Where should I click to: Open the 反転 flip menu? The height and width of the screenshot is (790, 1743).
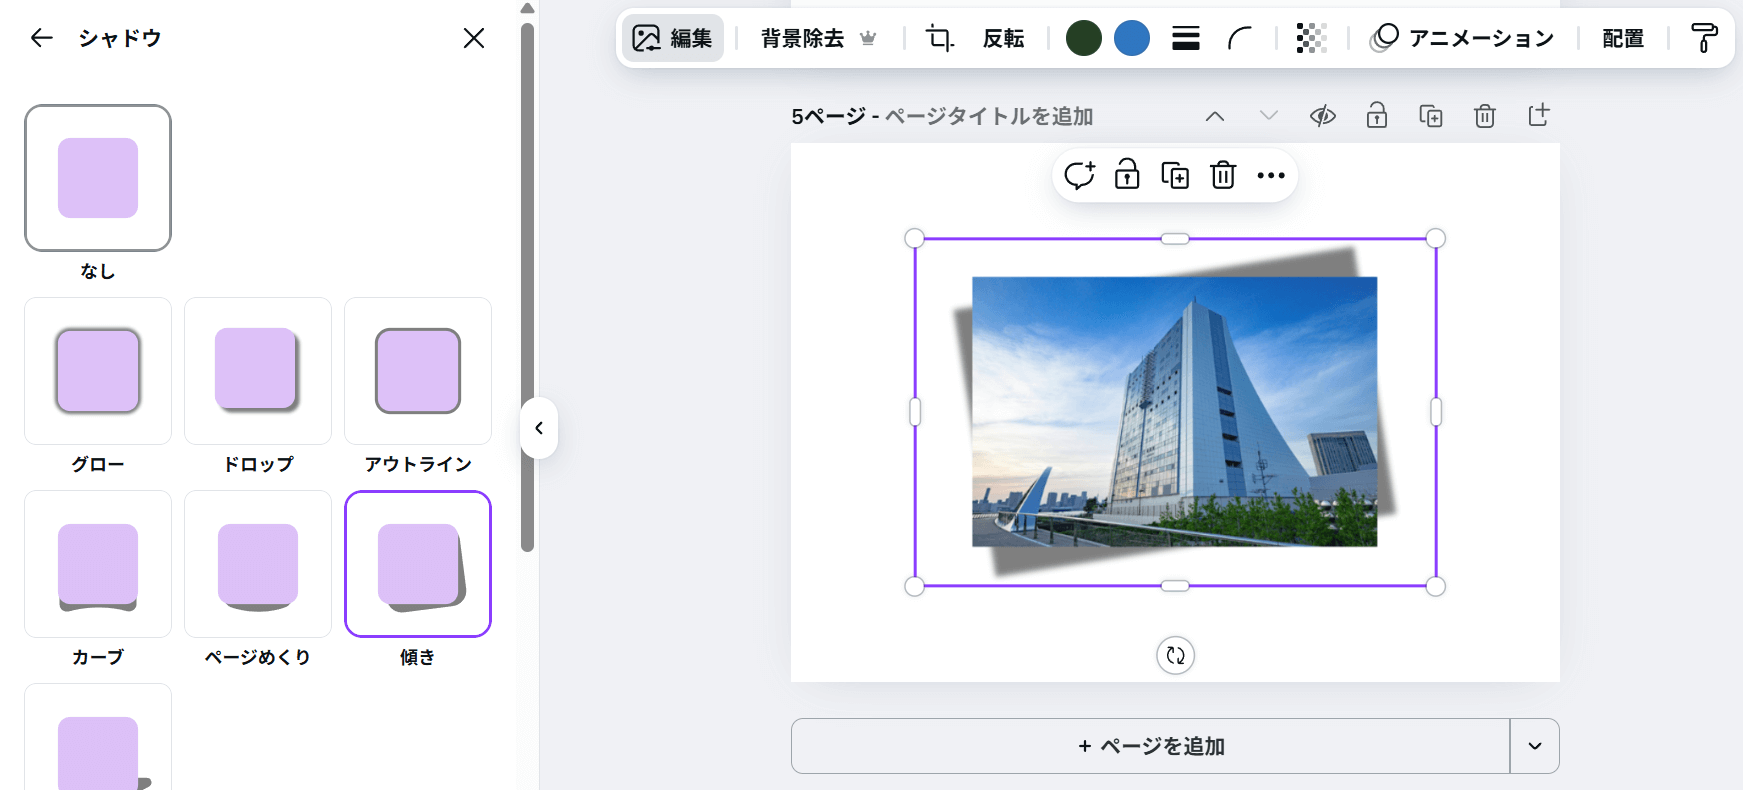click(x=1003, y=38)
